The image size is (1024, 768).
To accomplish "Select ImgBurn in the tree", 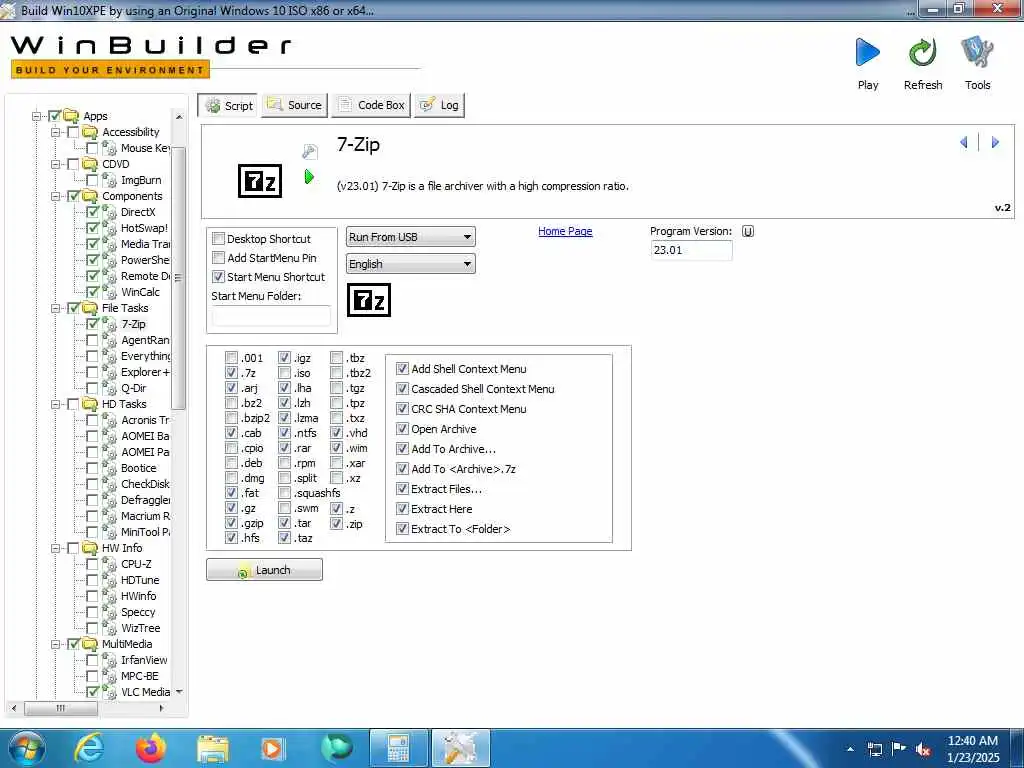I will coord(141,180).
